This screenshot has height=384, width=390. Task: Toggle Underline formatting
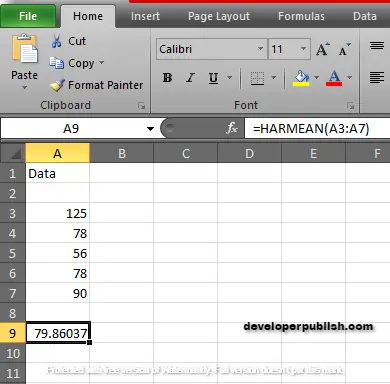pos(213,78)
